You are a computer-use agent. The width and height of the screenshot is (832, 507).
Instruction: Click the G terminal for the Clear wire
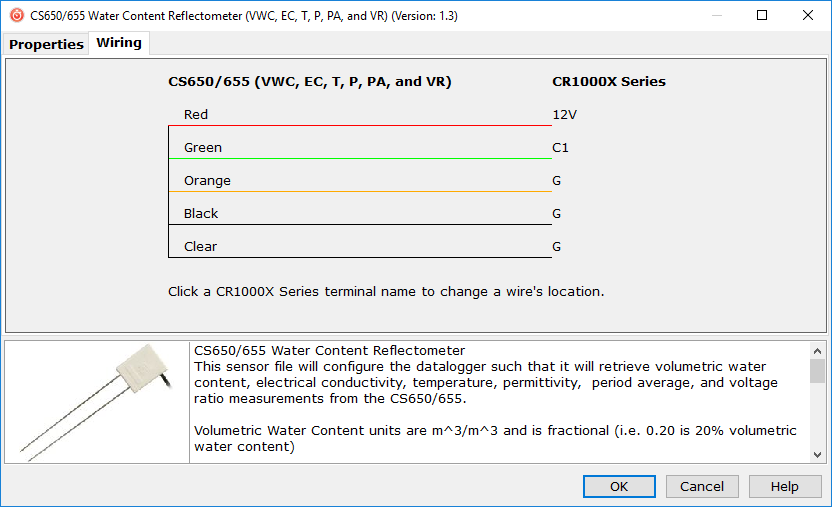[x=556, y=246]
